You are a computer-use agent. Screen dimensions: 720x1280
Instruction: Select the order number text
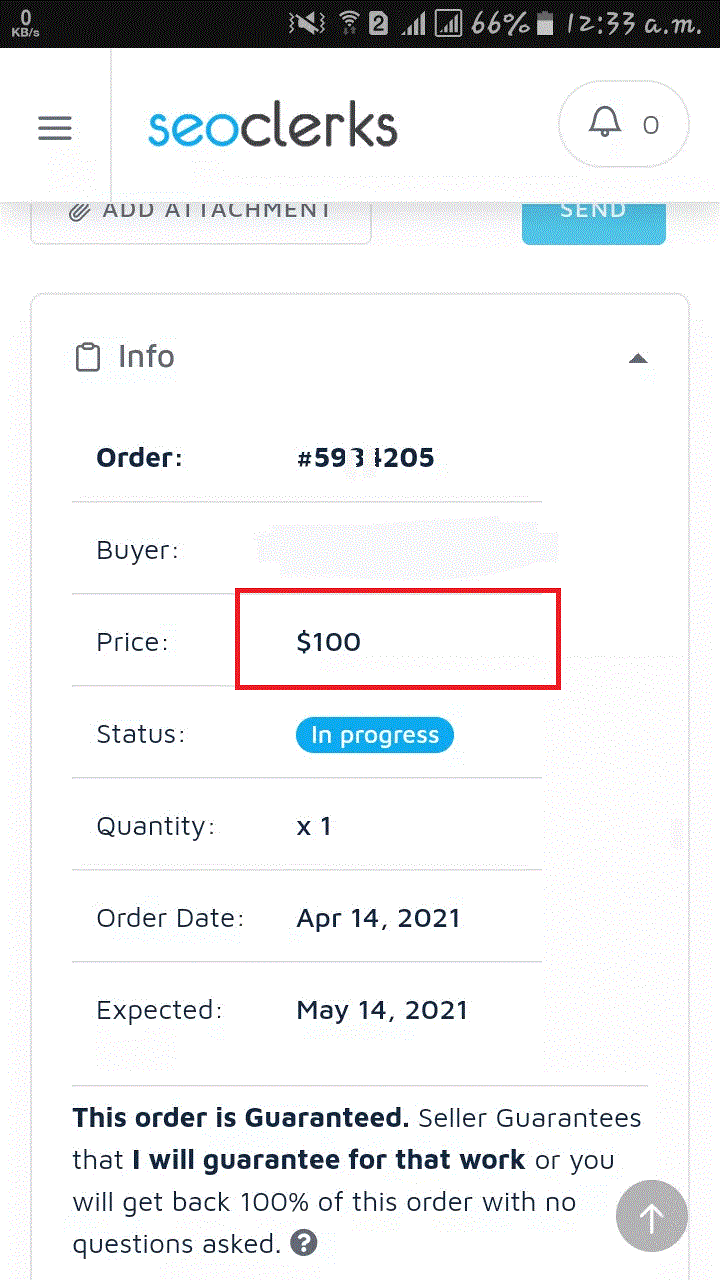click(365, 459)
